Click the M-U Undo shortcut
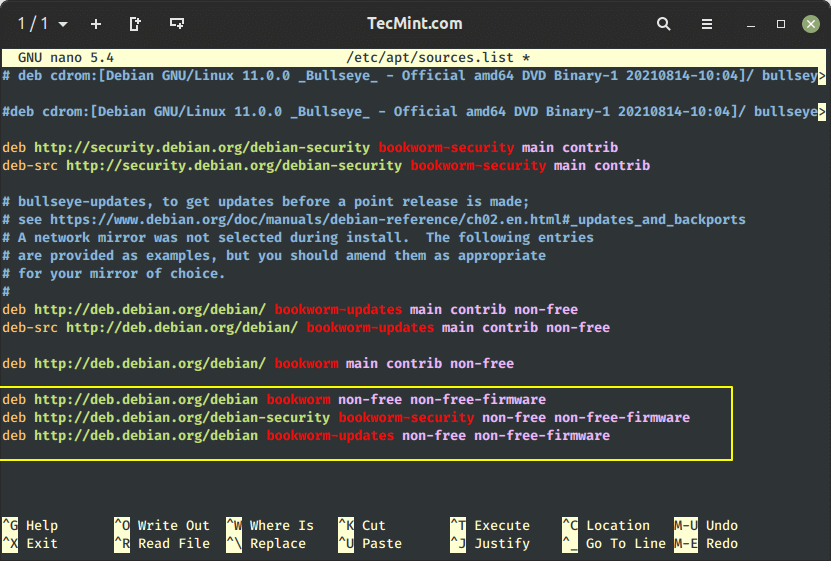This screenshot has width=831, height=561. pyautogui.click(x=706, y=526)
